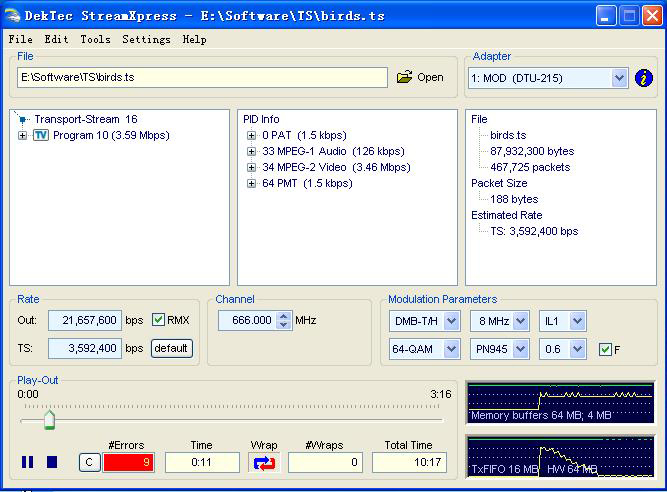Click the TV icon for Program 10
Image resolution: width=667 pixels, height=492 pixels.
(x=41, y=135)
